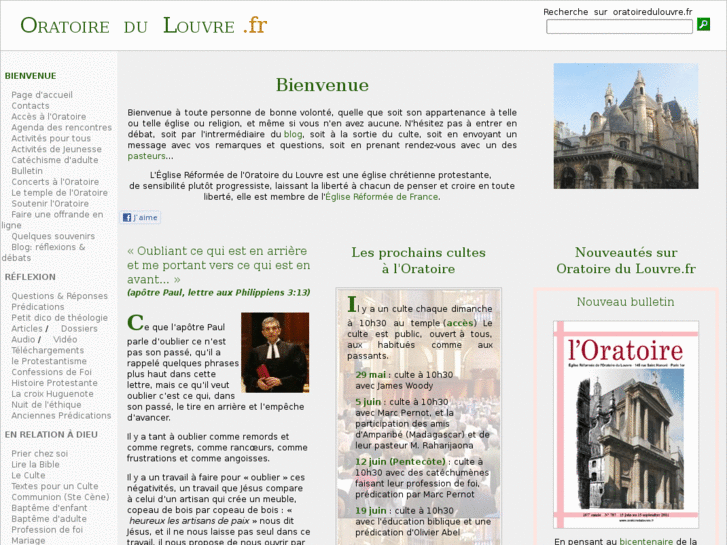Screen dimensions: 727x545
Task: Open La croix Huguenote page
Action: click(x=52, y=394)
